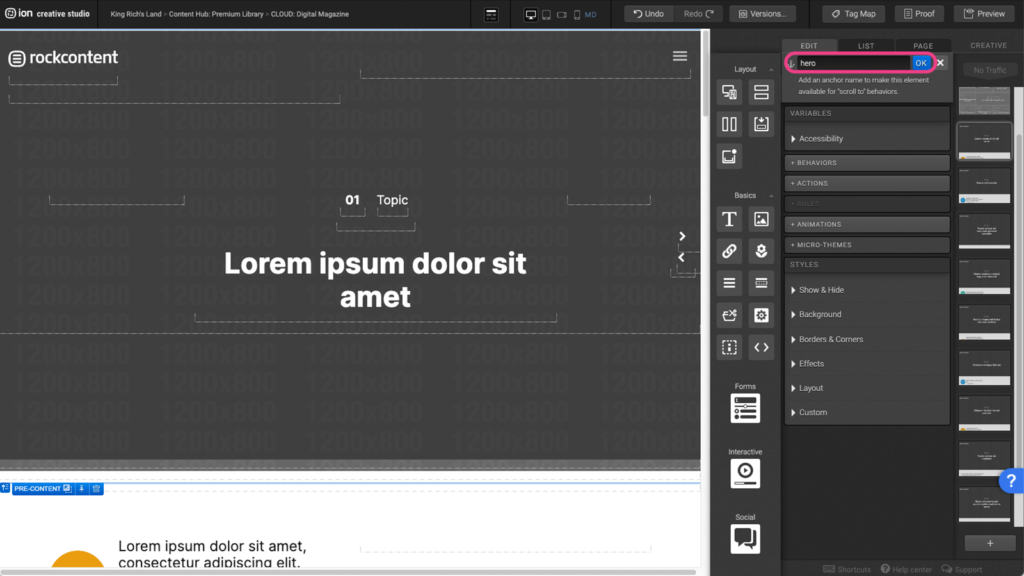Collapse the Layout palette section
Viewport: 1024px width, 576px height.
point(771,69)
